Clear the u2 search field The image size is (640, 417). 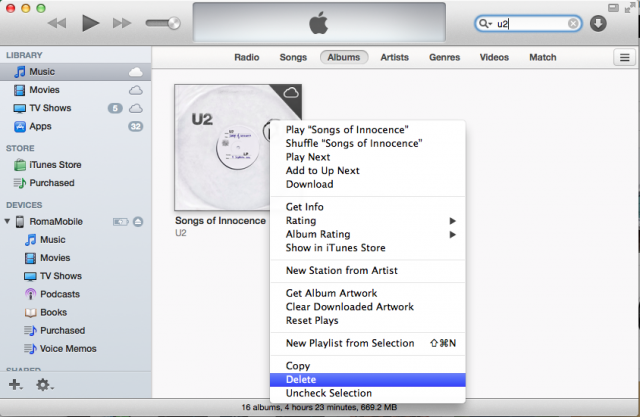[x=573, y=24]
